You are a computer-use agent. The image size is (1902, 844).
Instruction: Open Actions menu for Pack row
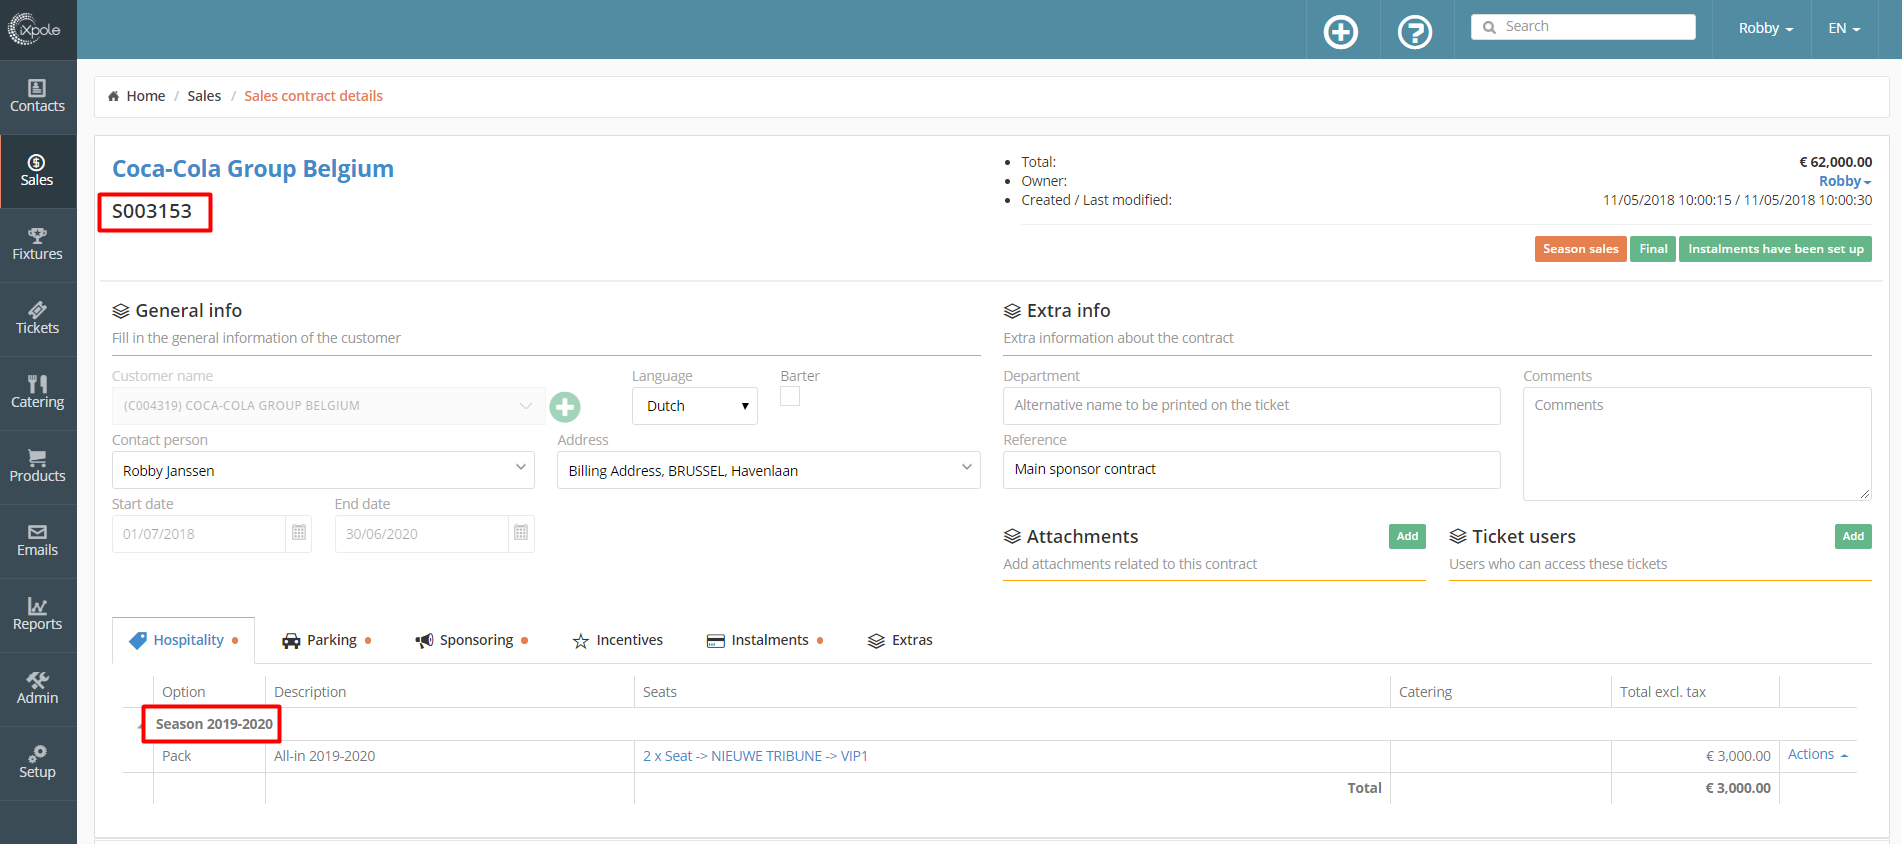click(1817, 754)
